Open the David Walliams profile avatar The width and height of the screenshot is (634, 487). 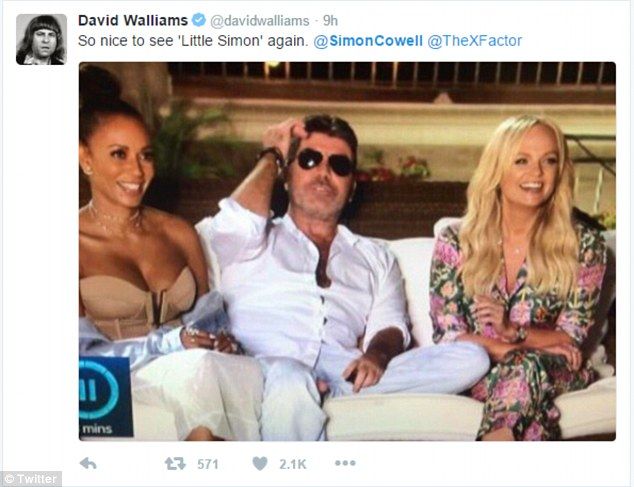41,39
